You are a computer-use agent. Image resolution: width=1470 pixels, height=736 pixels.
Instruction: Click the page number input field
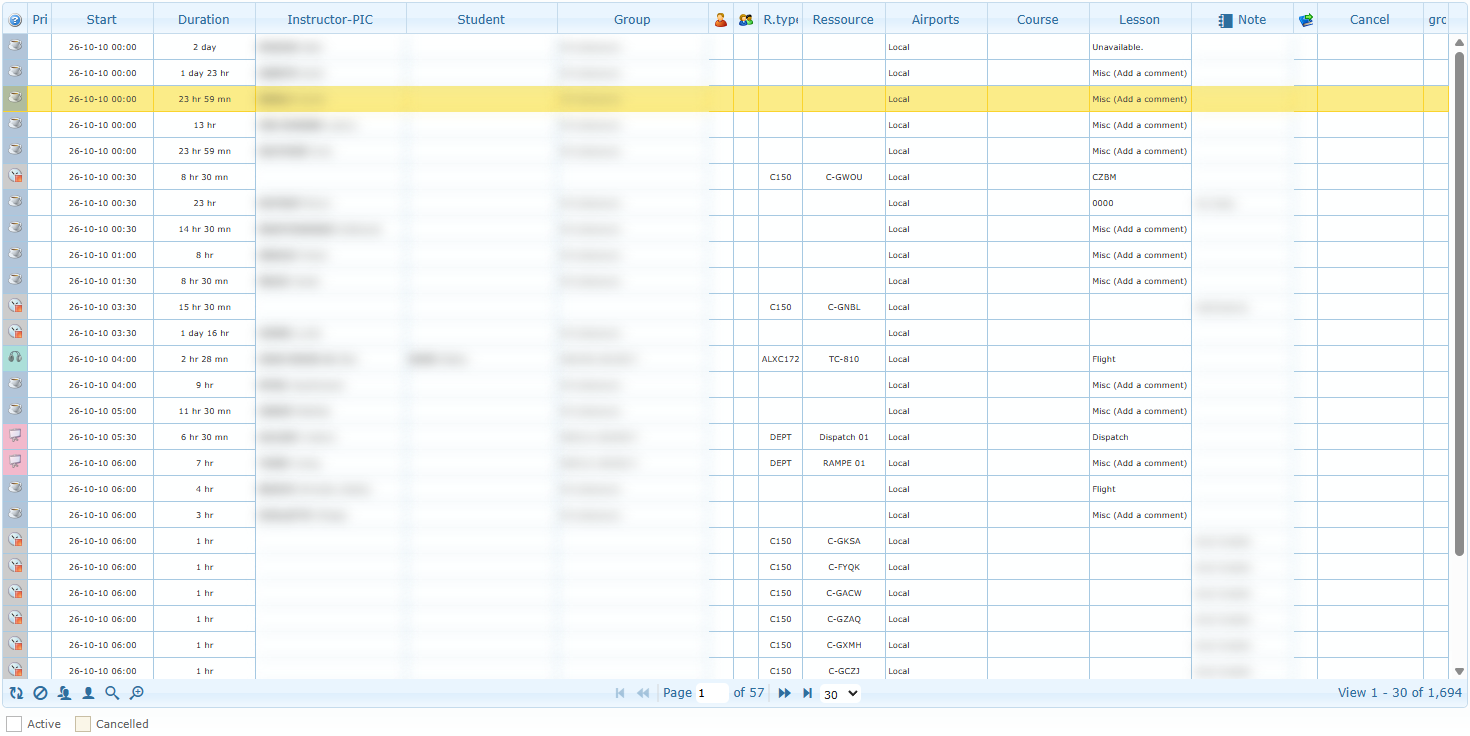click(712, 693)
